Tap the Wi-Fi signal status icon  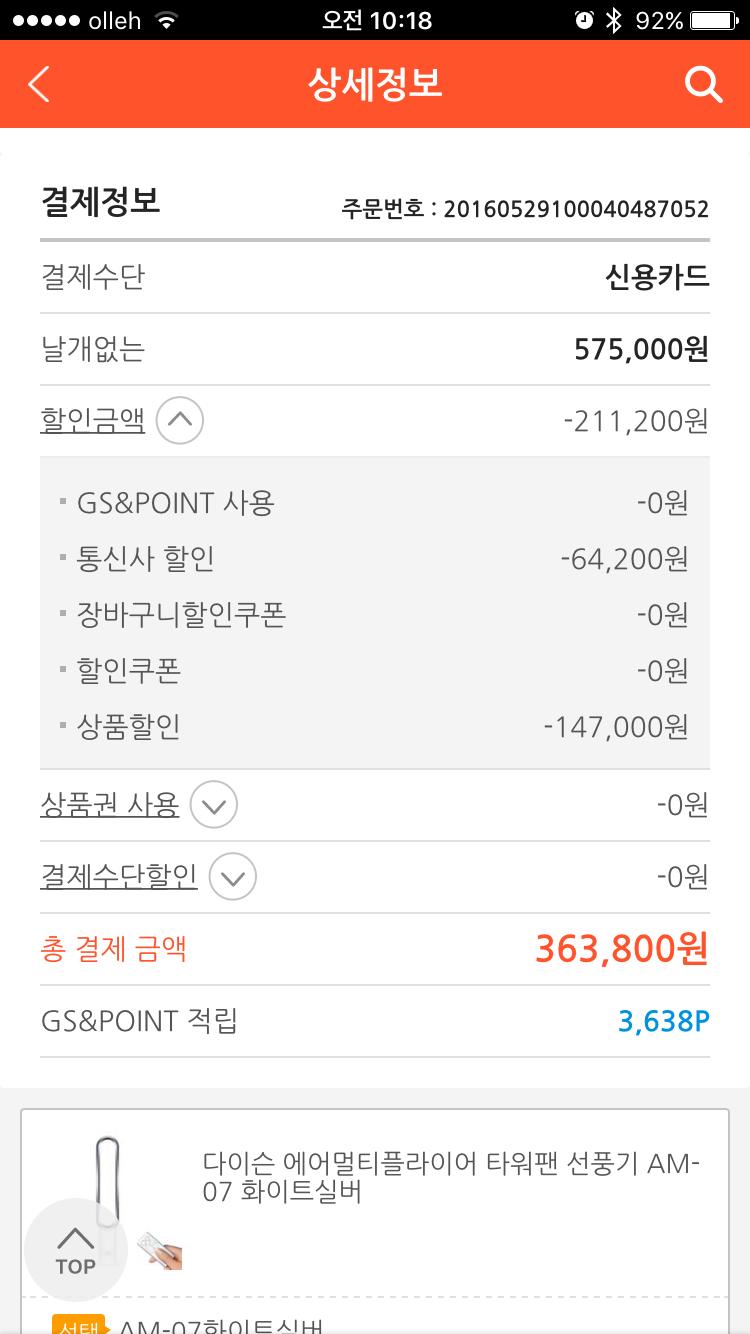(x=167, y=20)
